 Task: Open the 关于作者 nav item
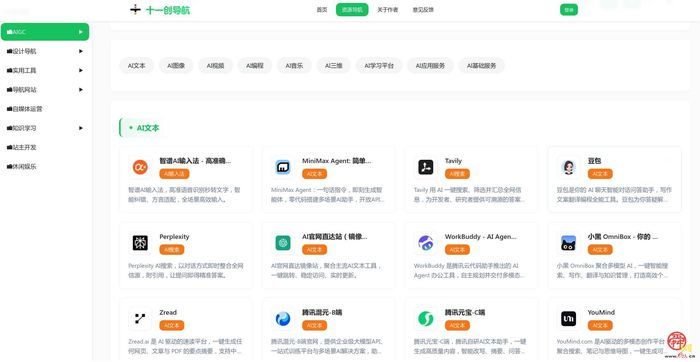click(387, 10)
